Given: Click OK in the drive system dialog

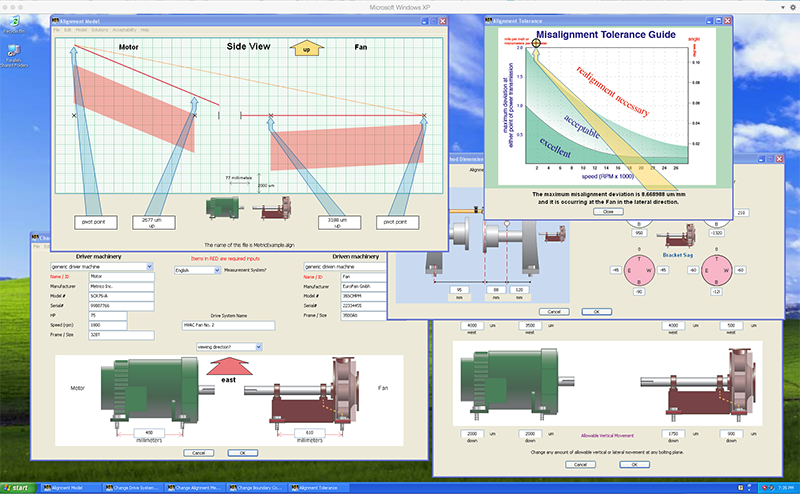Looking at the screenshot, I should 241,453.
